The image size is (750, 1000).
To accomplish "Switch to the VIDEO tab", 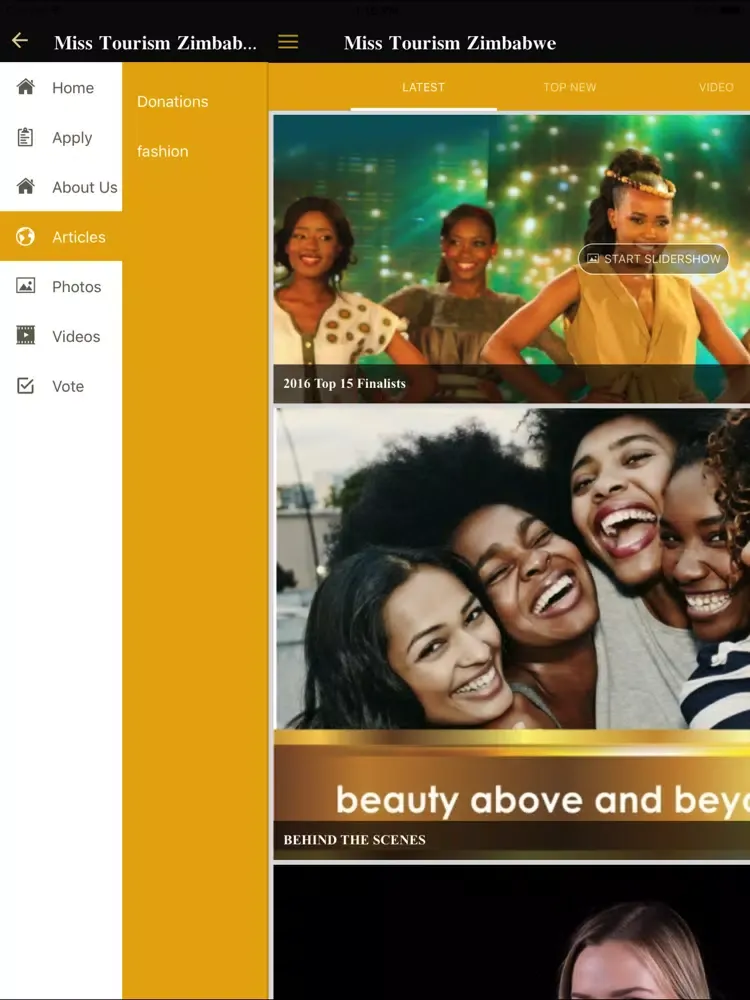I will click(x=716, y=87).
